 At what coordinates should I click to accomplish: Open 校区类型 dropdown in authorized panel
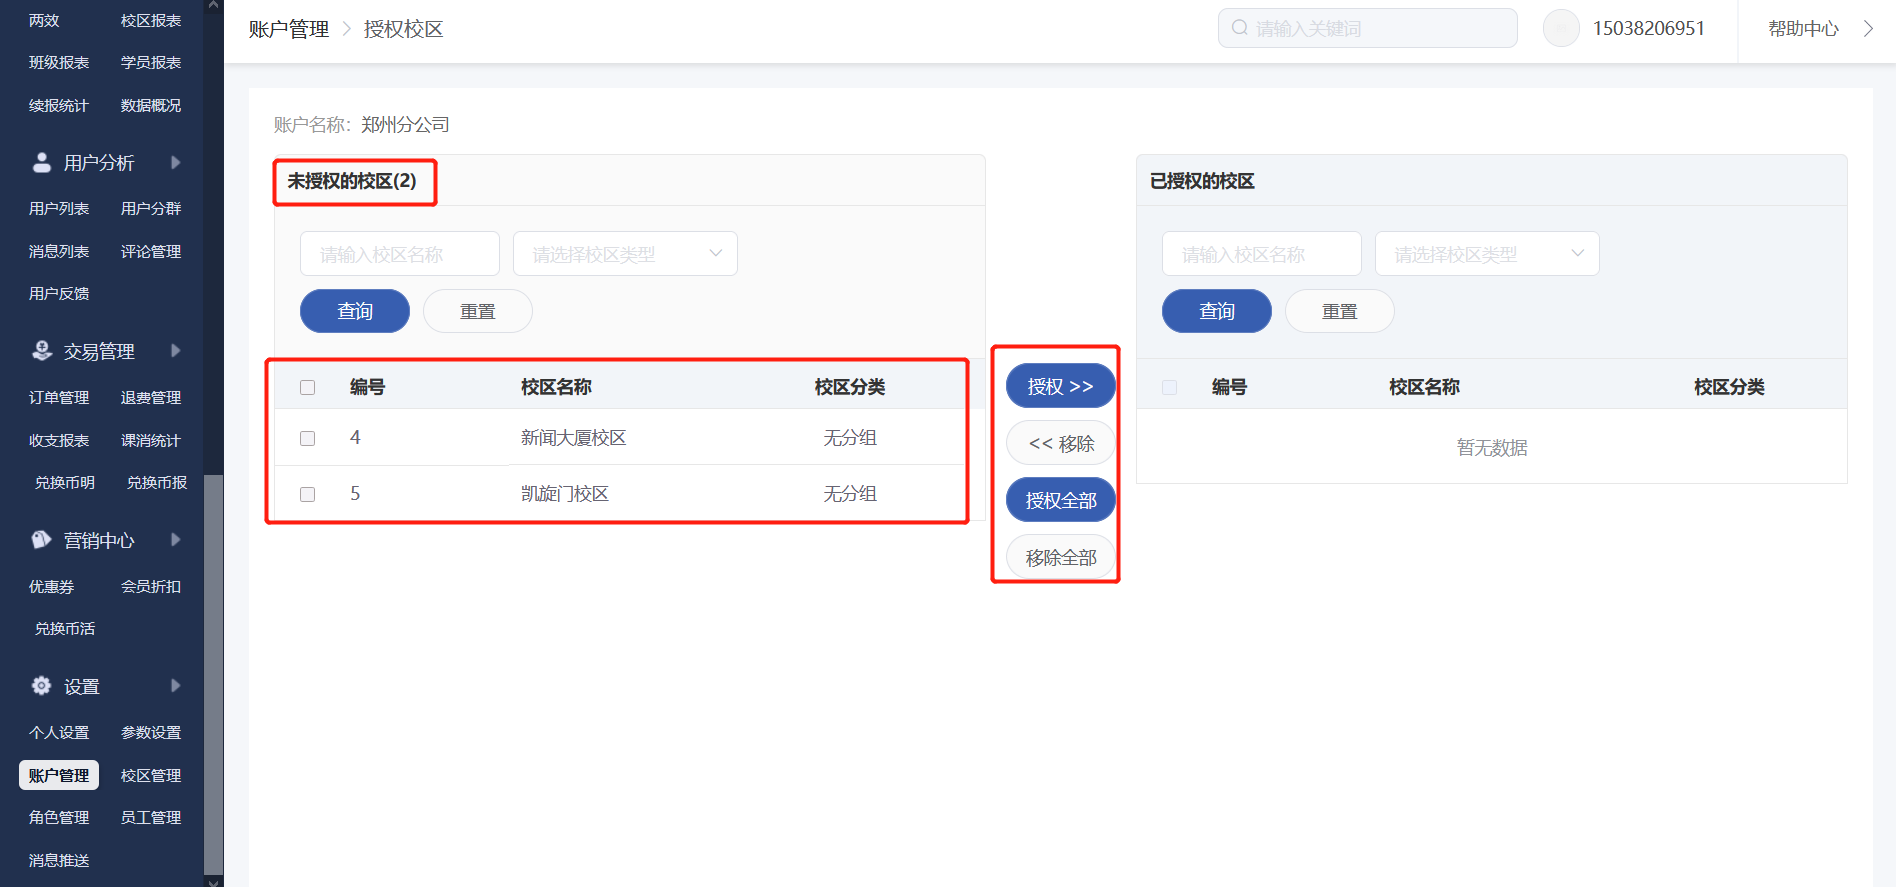(1487, 254)
